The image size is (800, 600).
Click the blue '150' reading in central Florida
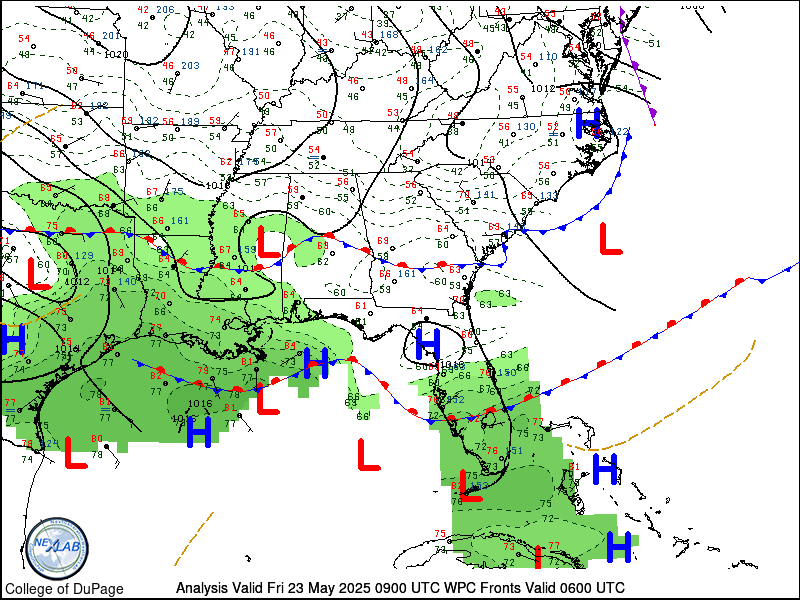[507, 373]
